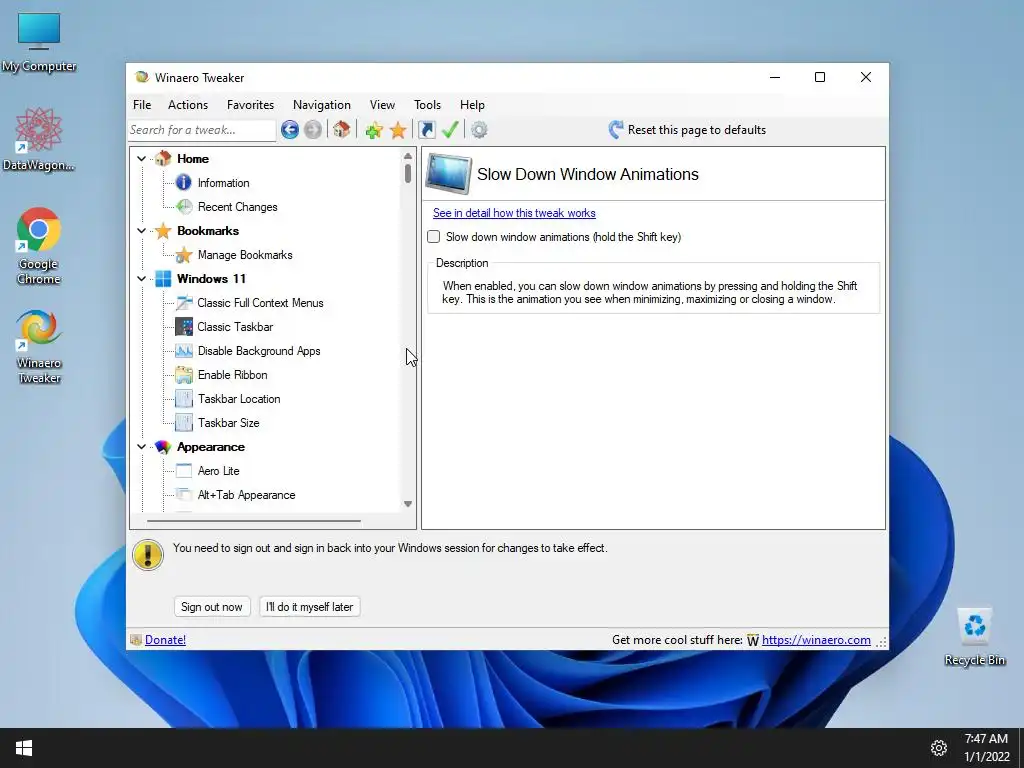Add bookmark with star-plus icon

point(374,130)
